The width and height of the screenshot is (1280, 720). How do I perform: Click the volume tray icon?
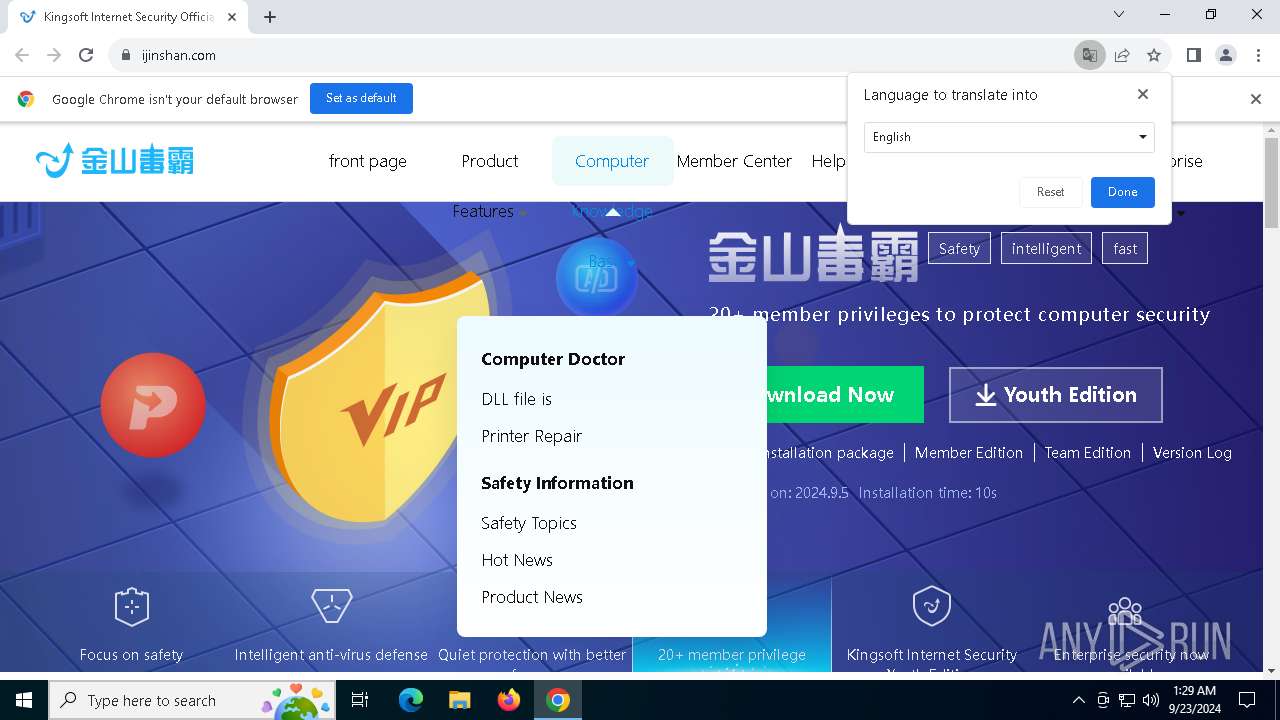coord(1150,700)
